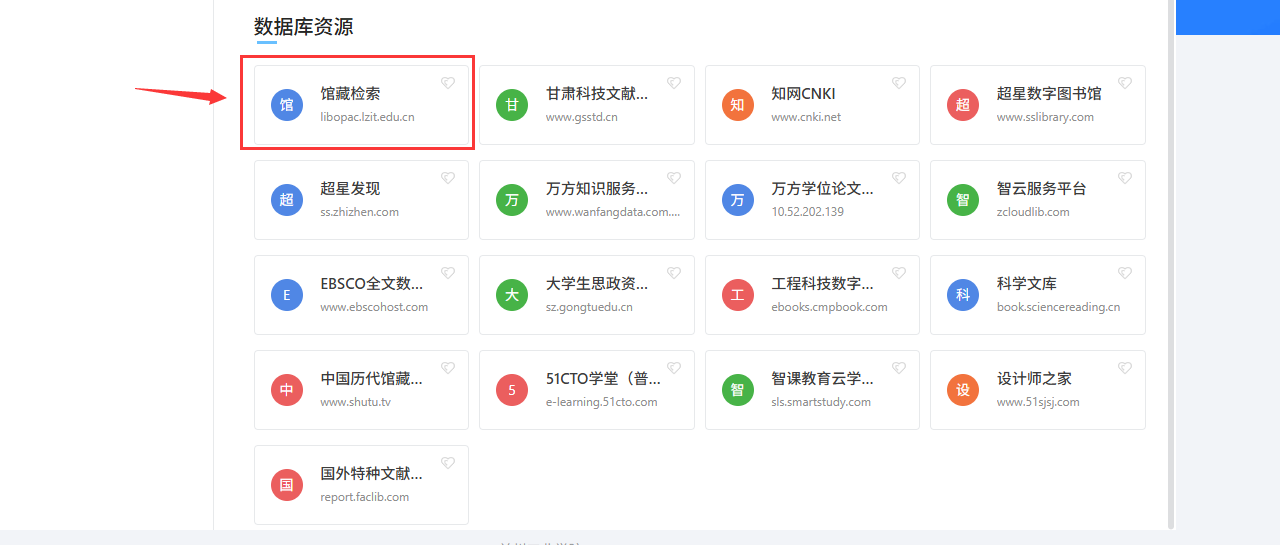Image resolution: width=1280 pixels, height=545 pixels.
Task: Click the green 甘 icon for 甘肃科技文献
Action: pyautogui.click(x=512, y=105)
